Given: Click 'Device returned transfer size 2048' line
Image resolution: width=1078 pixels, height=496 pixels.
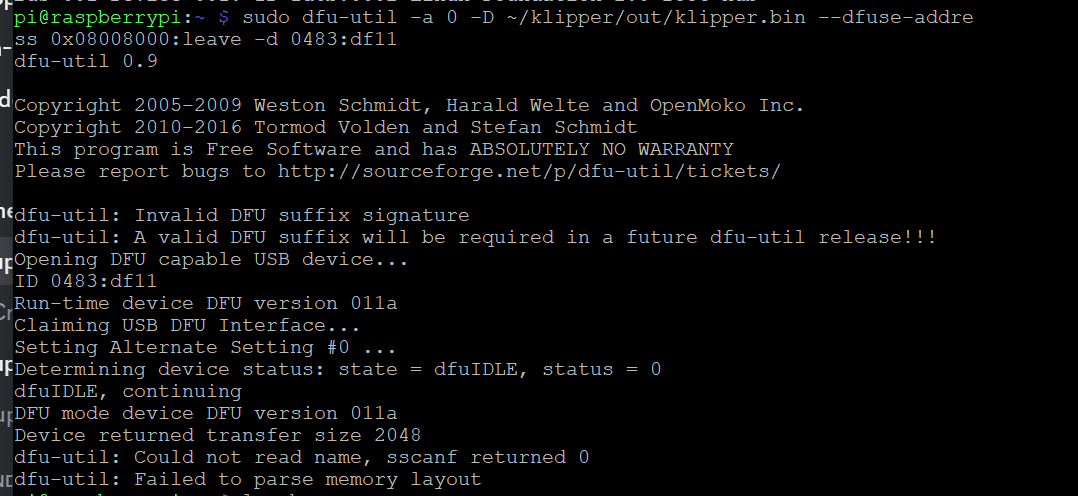Looking at the screenshot, I should 218,435.
